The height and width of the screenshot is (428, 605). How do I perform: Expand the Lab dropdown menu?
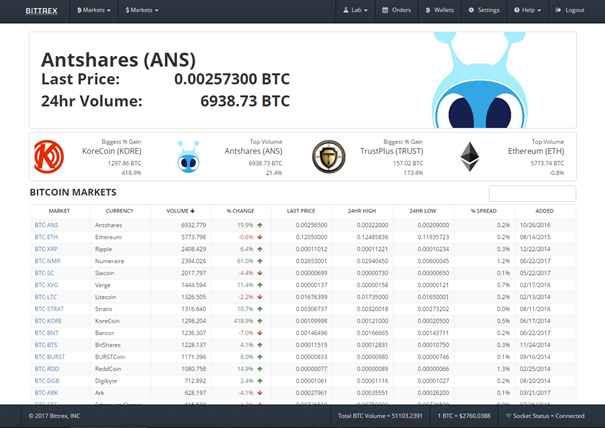pos(355,10)
